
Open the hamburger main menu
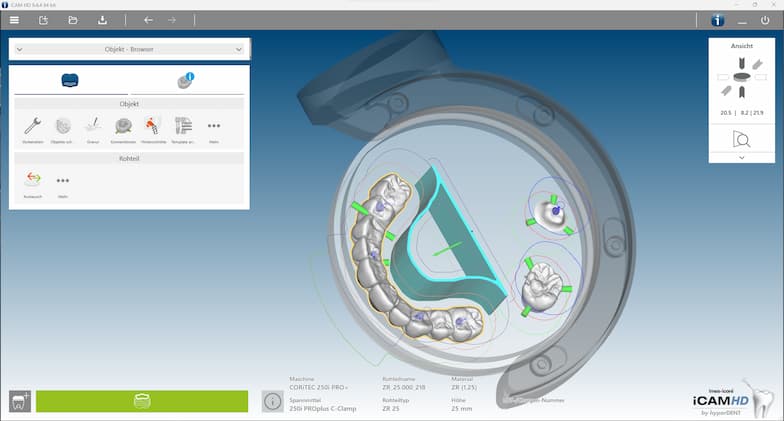tap(15, 20)
